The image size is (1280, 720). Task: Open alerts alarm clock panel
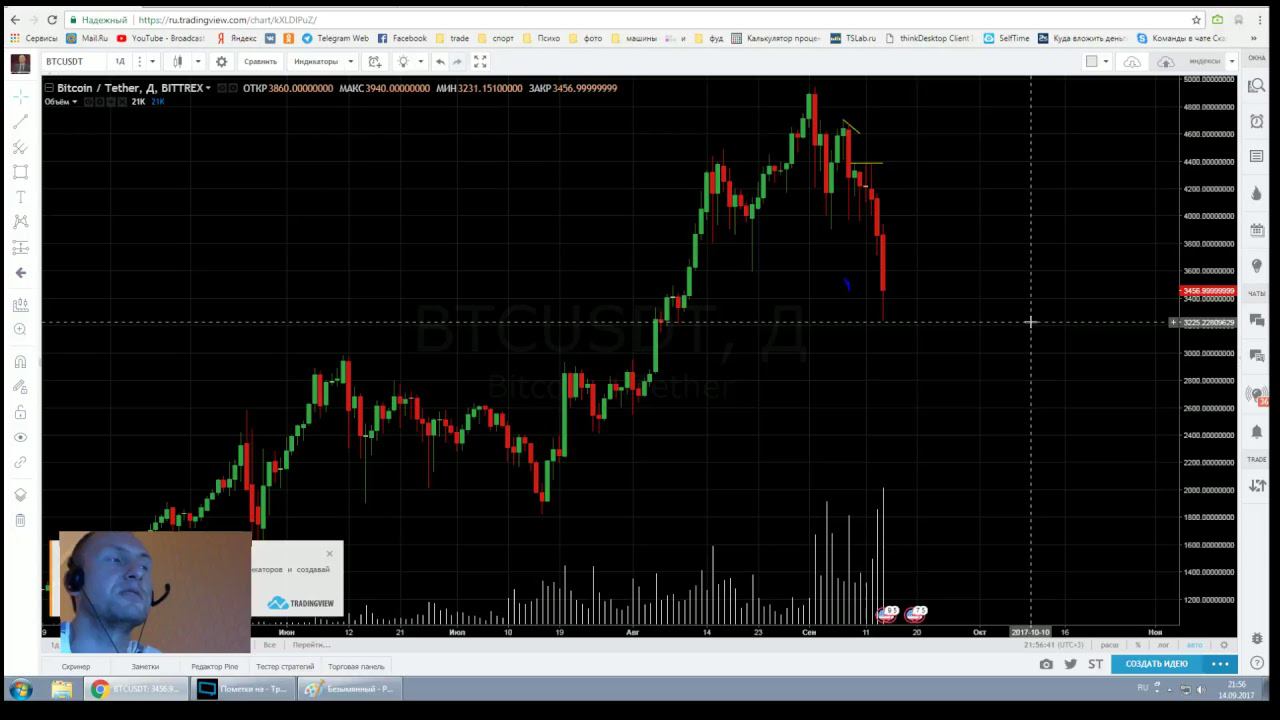coord(1257,121)
